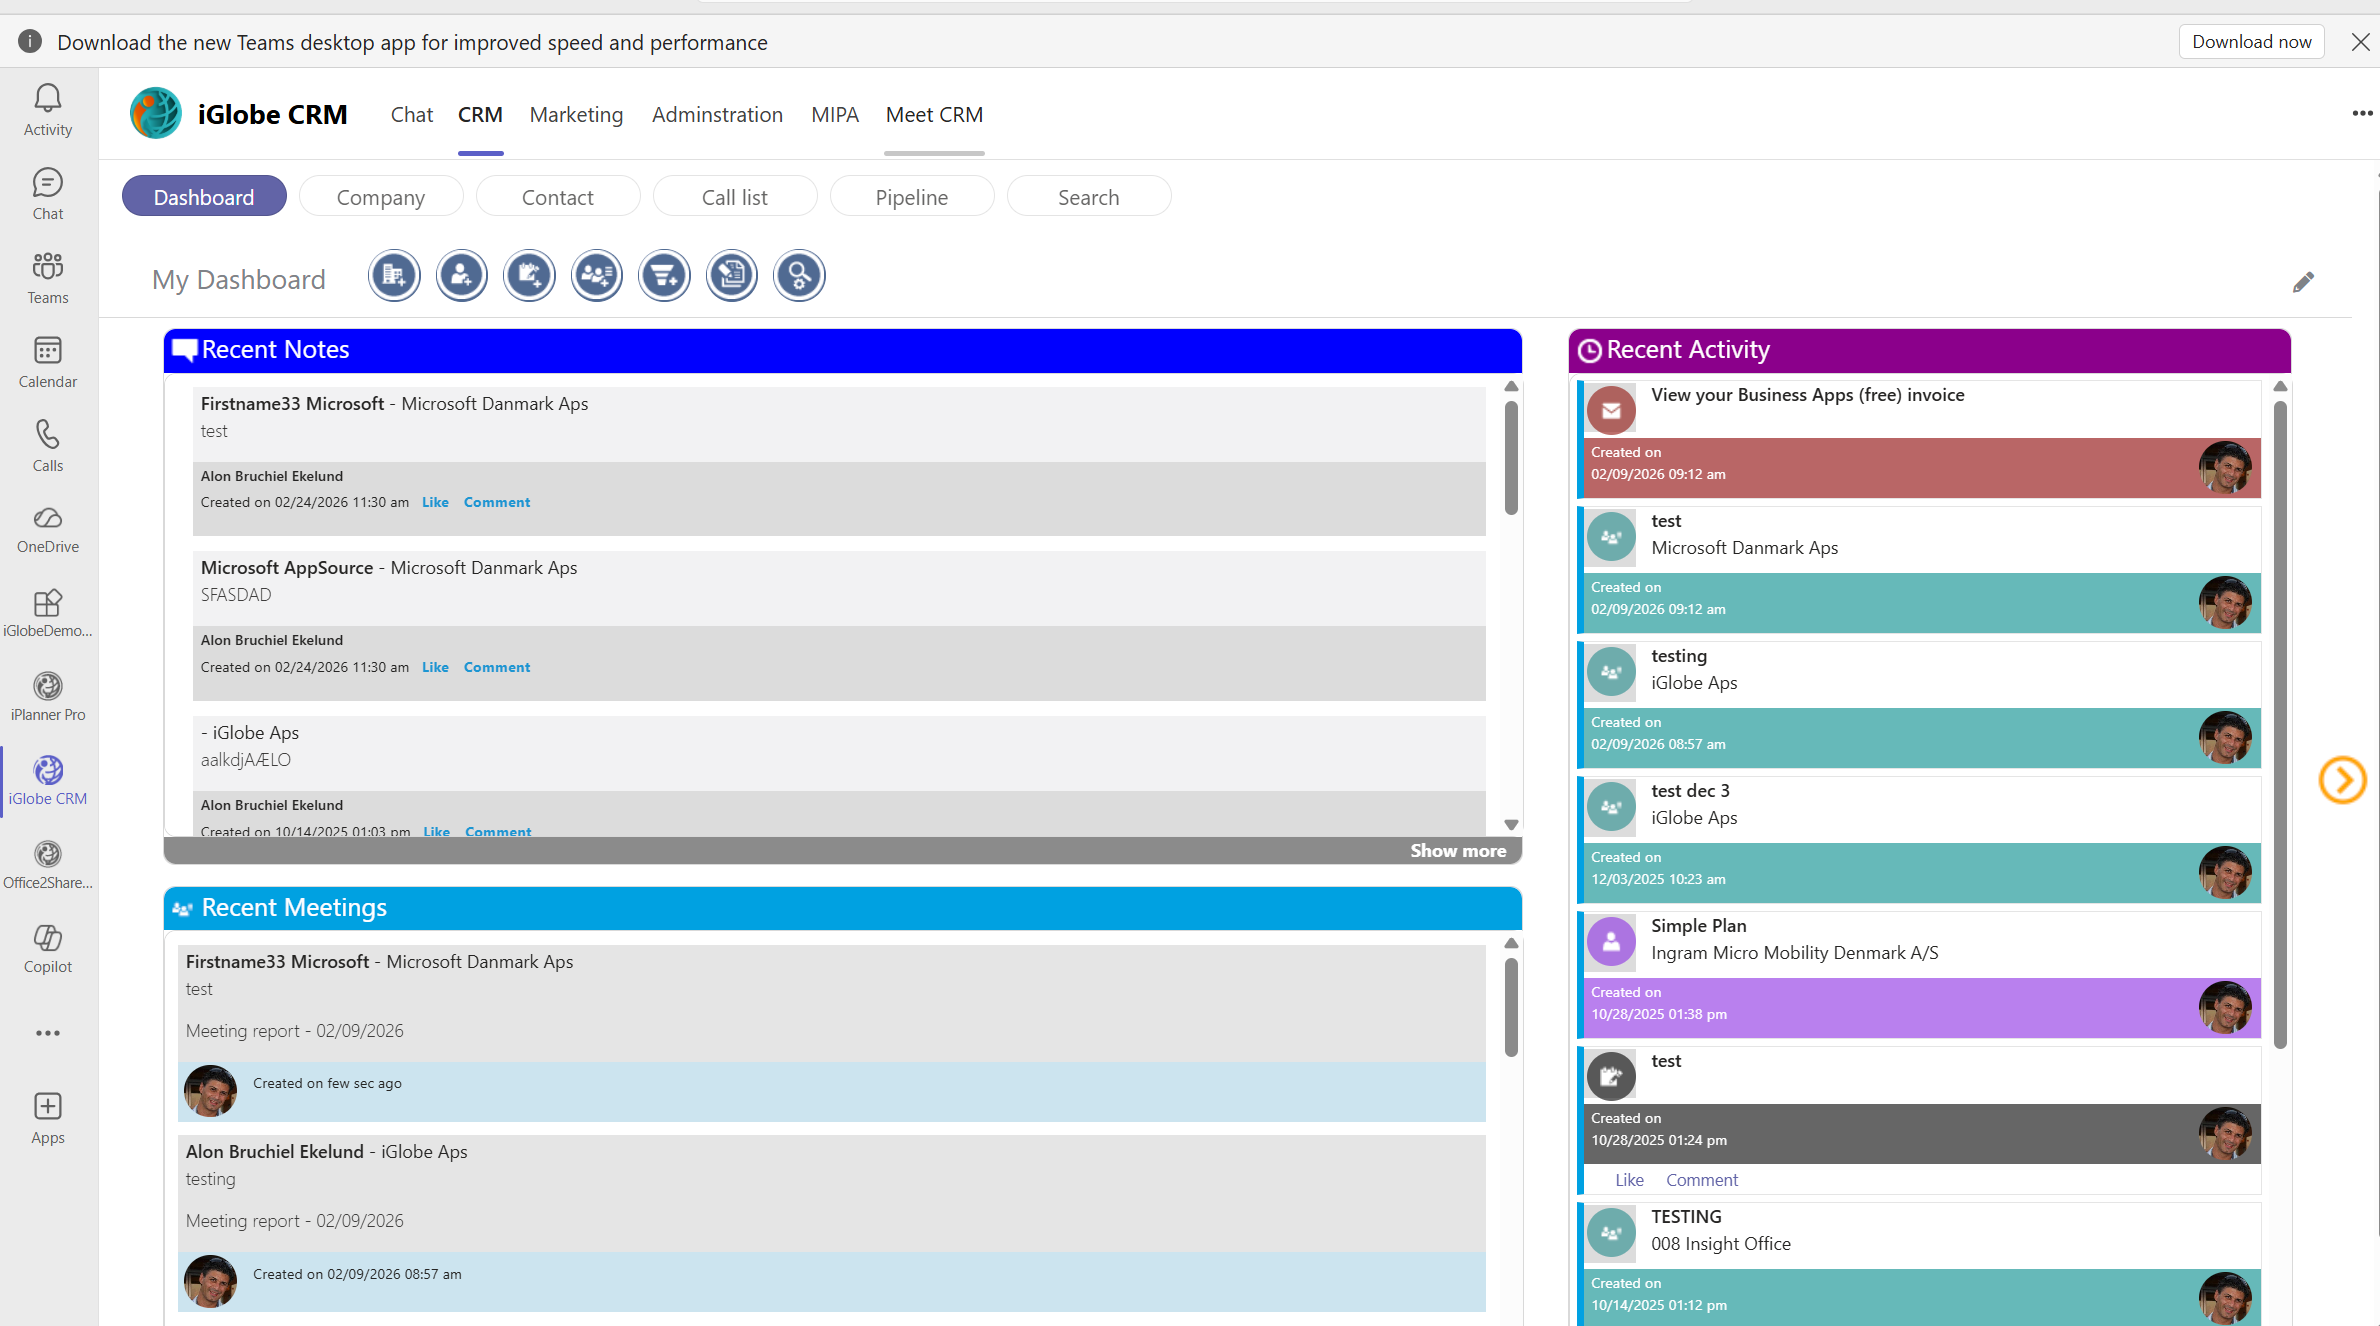Click Show more under Recent Notes
Image resolution: width=2380 pixels, height=1326 pixels.
point(1457,851)
